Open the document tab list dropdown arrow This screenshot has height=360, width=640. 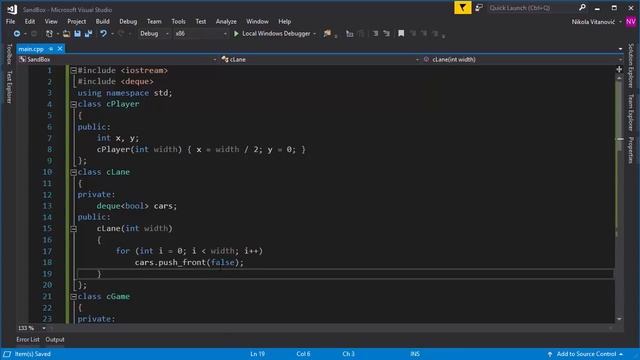click(620, 49)
